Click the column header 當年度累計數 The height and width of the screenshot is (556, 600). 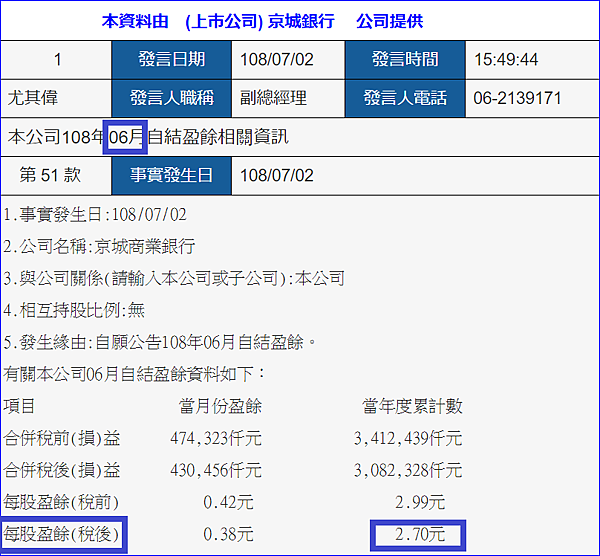(412, 406)
